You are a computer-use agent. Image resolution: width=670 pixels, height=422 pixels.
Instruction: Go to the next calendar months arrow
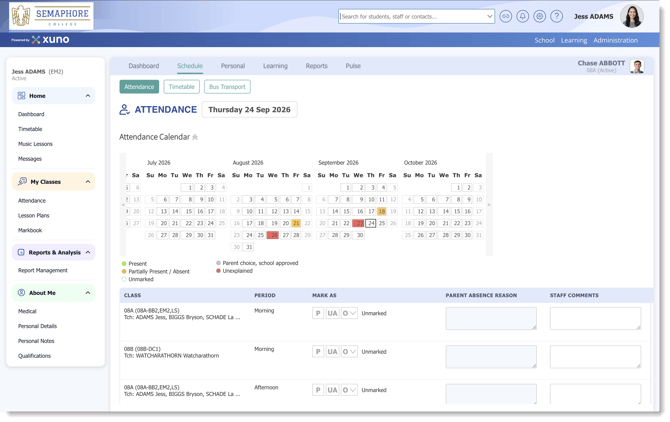click(489, 205)
